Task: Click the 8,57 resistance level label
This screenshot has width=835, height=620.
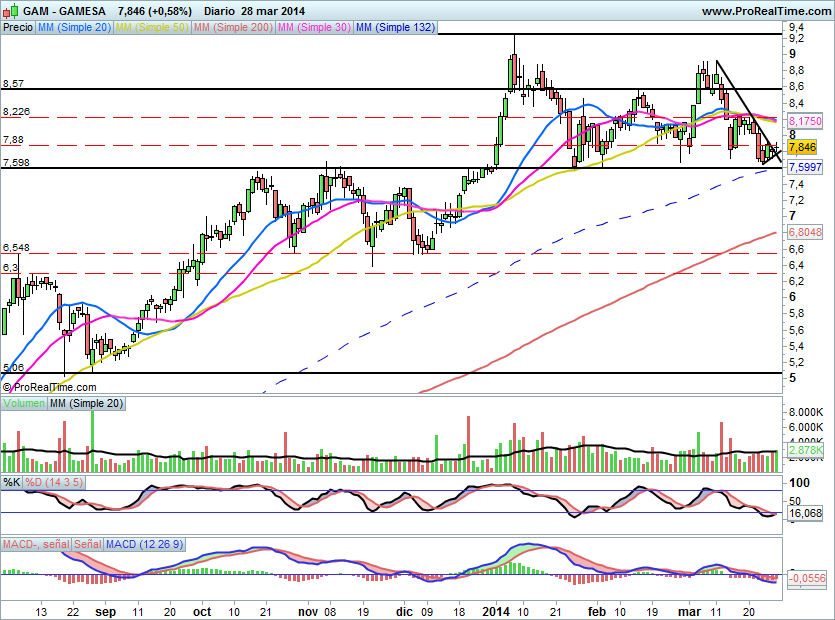Action: click(x=13, y=84)
